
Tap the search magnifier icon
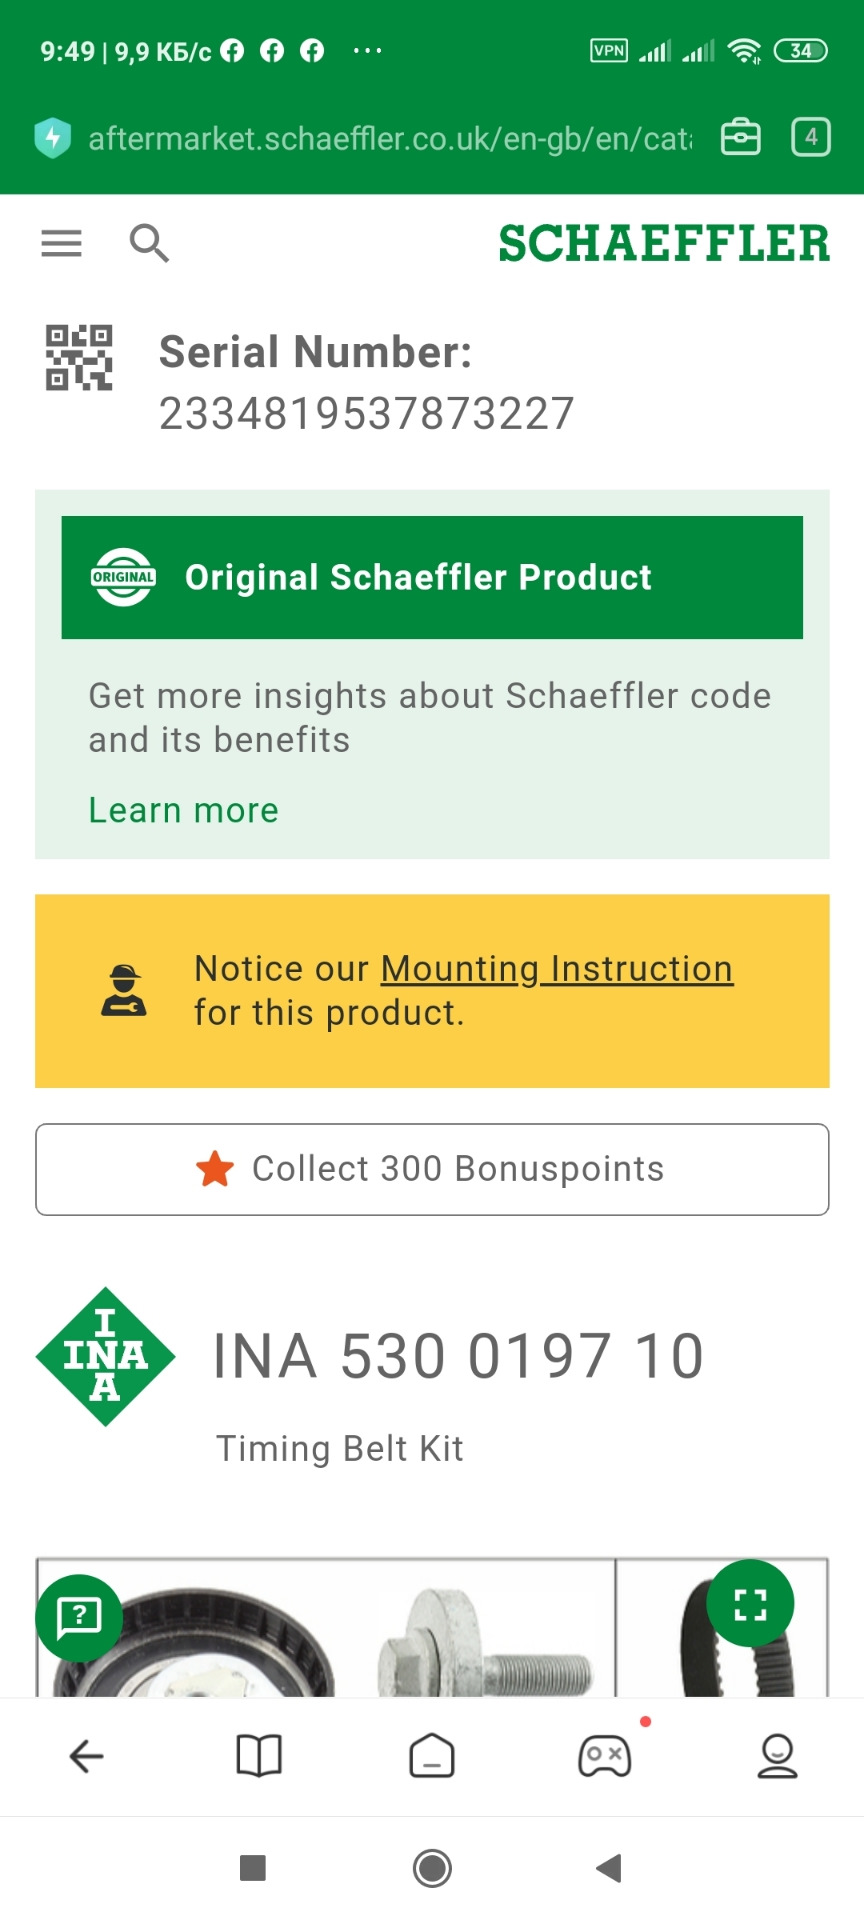coord(149,243)
